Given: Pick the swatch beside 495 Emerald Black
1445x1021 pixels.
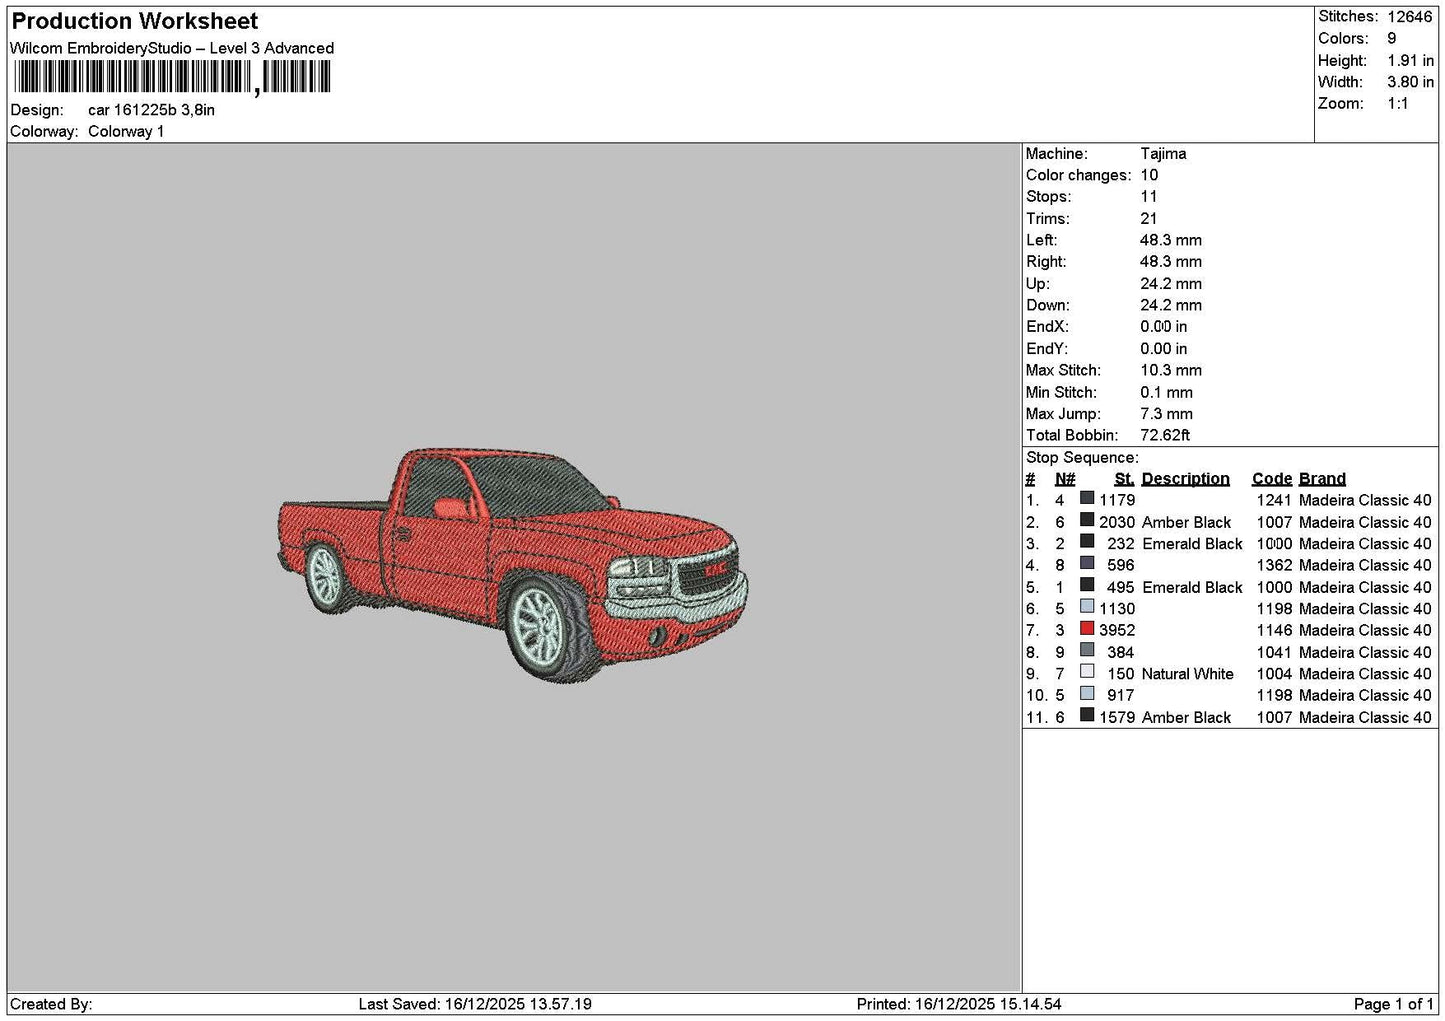Looking at the screenshot, I should [1087, 586].
